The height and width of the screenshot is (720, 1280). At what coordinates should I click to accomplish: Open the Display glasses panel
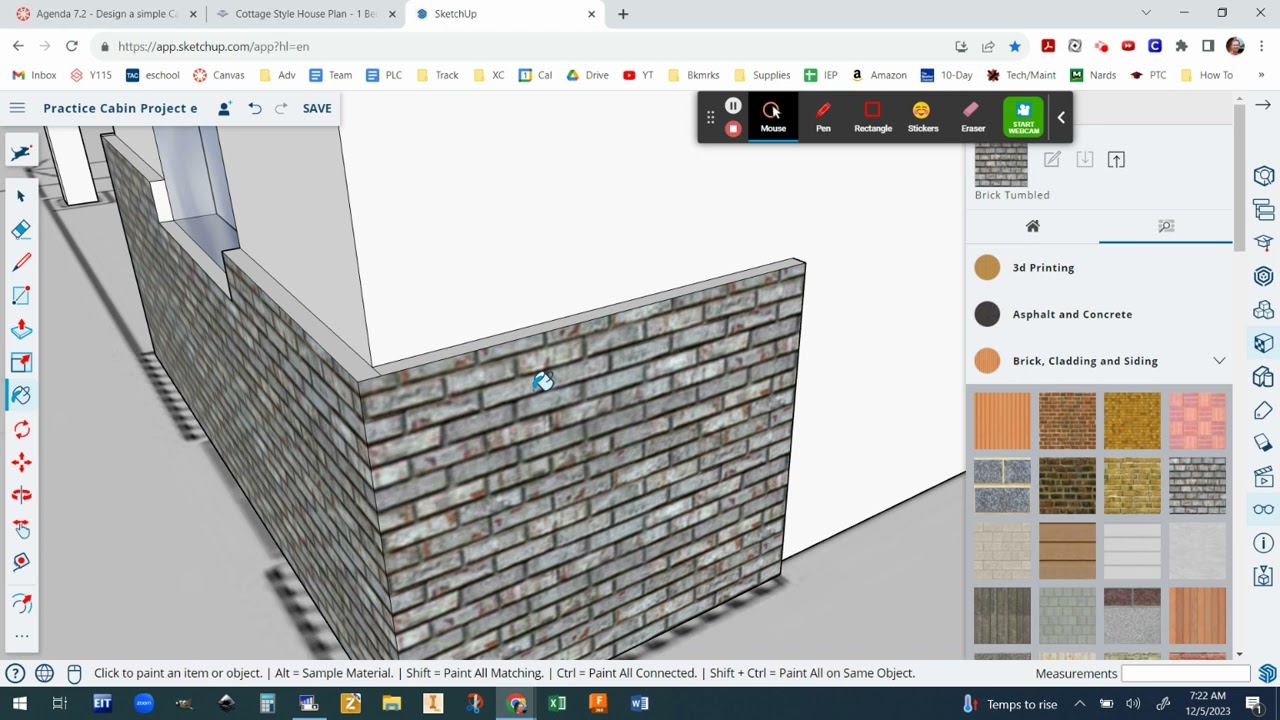1263,509
